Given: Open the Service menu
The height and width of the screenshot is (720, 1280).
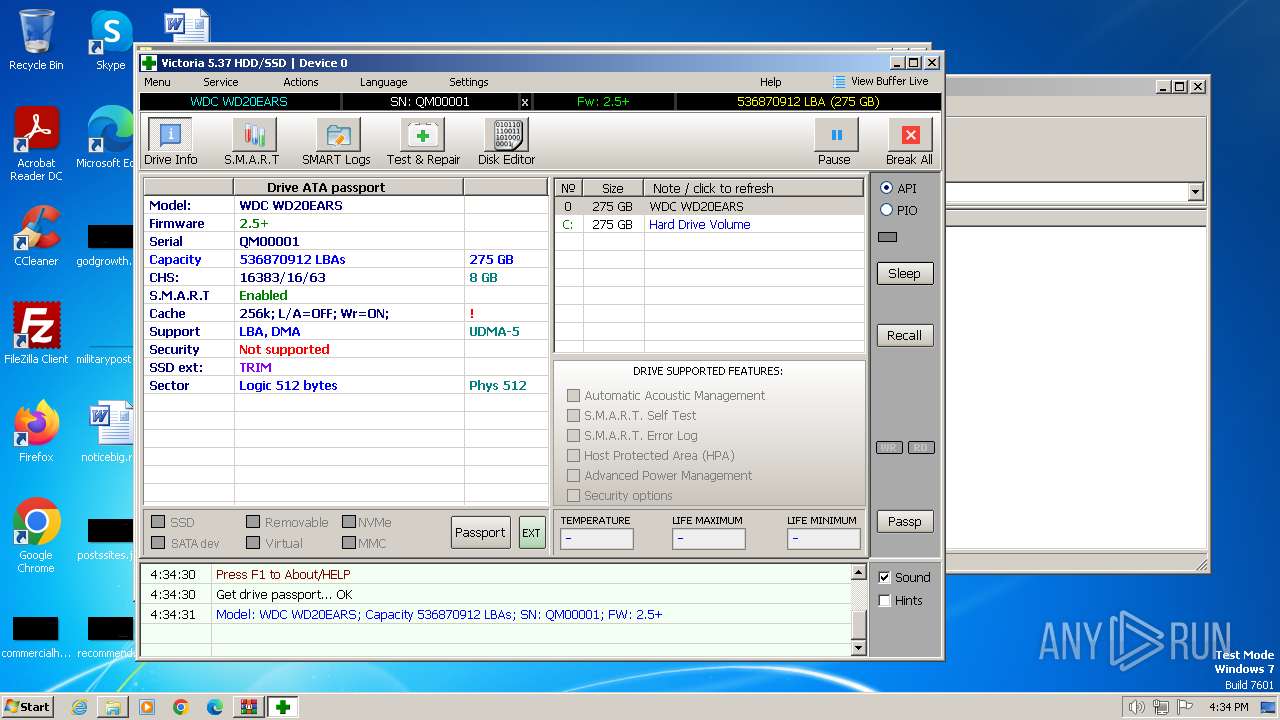Looking at the screenshot, I should click(221, 82).
